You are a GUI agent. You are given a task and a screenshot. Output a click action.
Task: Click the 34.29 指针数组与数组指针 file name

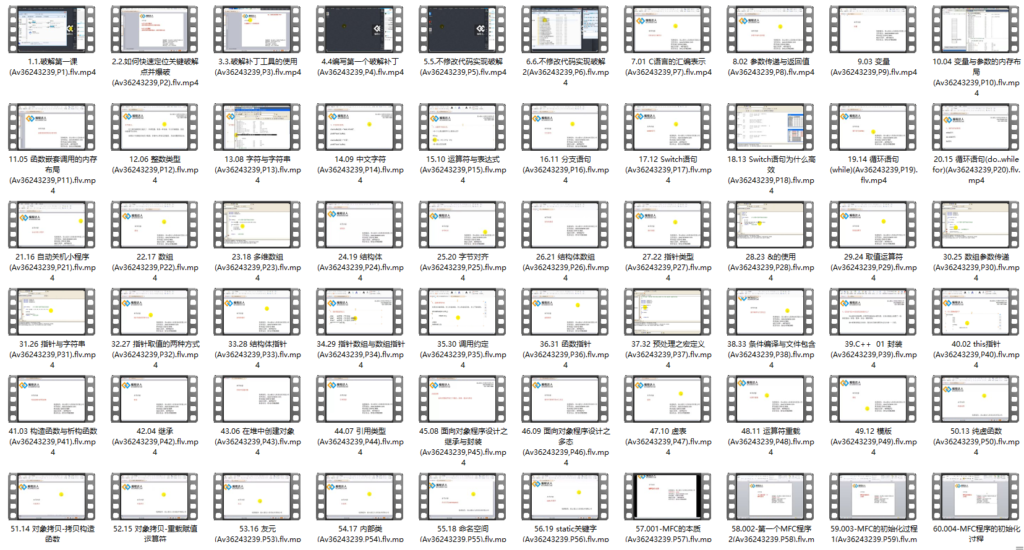tap(360, 354)
